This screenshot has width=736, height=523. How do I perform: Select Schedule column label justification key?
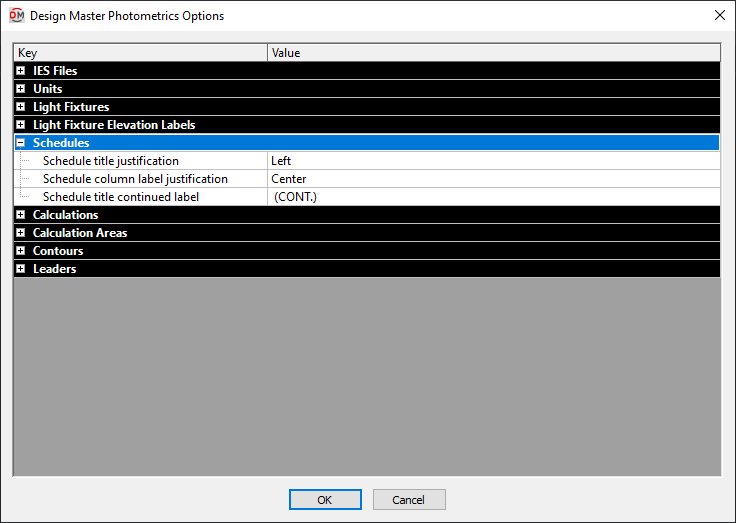[135, 179]
